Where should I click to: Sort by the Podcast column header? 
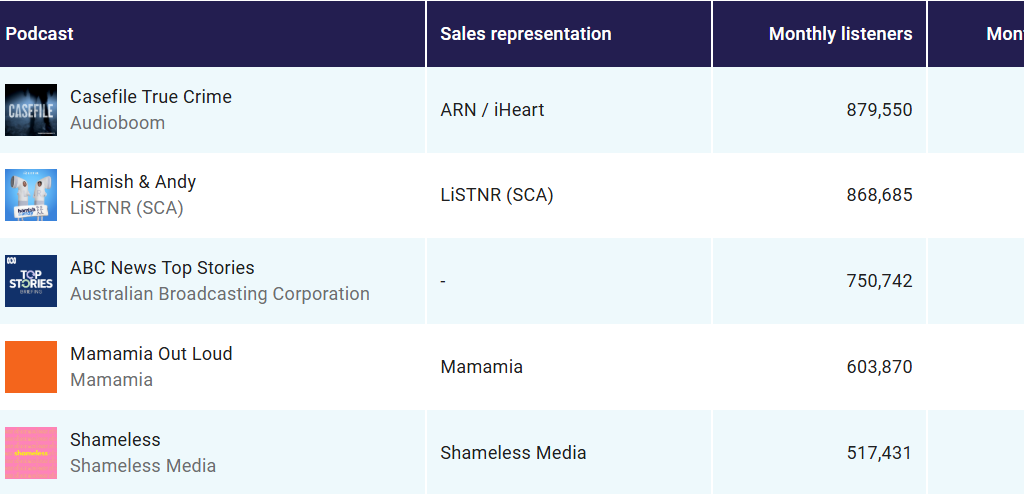tap(40, 34)
